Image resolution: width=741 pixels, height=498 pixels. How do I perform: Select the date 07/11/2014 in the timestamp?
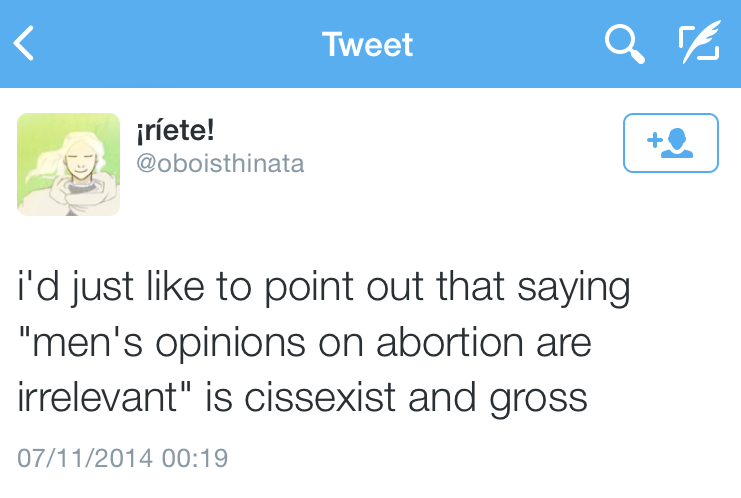[x=85, y=459]
